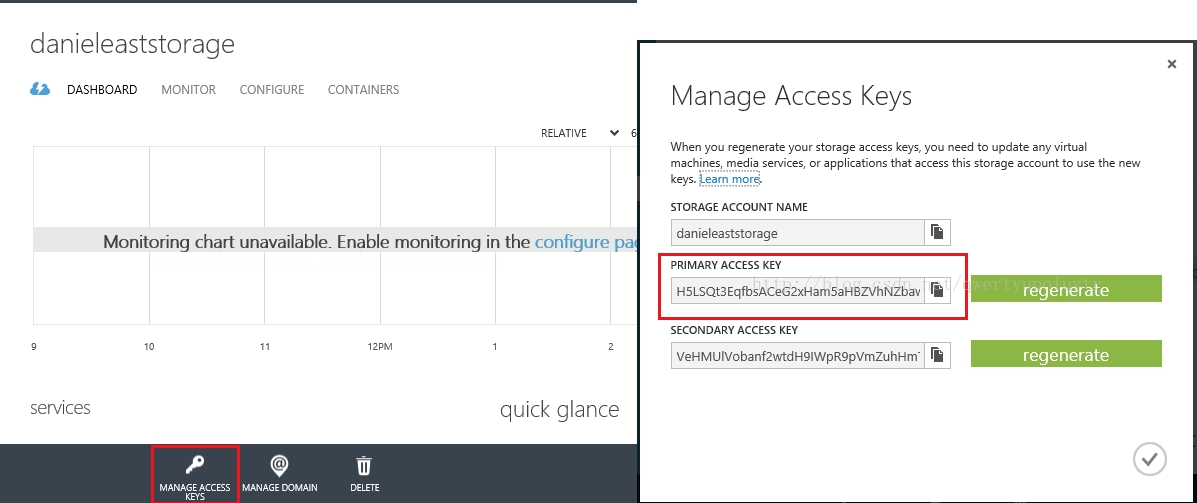This screenshot has height=503, width=1197.
Task: Switch to the Dashboard tab
Action: [x=102, y=90]
